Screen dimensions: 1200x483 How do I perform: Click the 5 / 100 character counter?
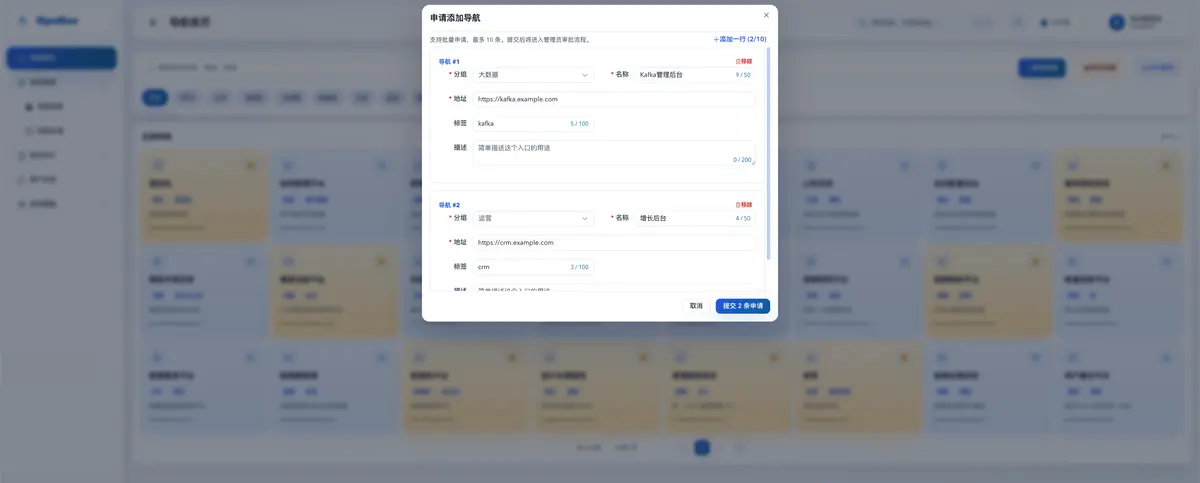(580, 124)
